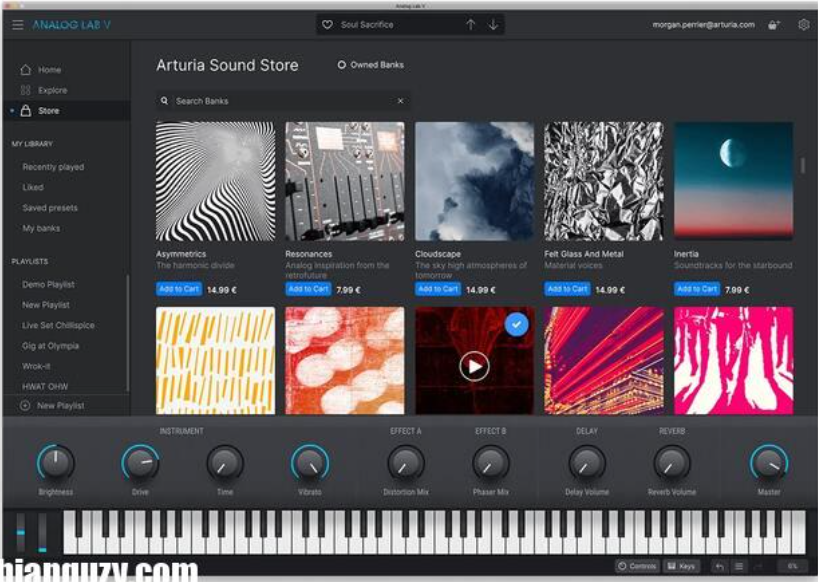Click the Analog Lab V logo
The image size is (818, 582).
click(71, 25)
